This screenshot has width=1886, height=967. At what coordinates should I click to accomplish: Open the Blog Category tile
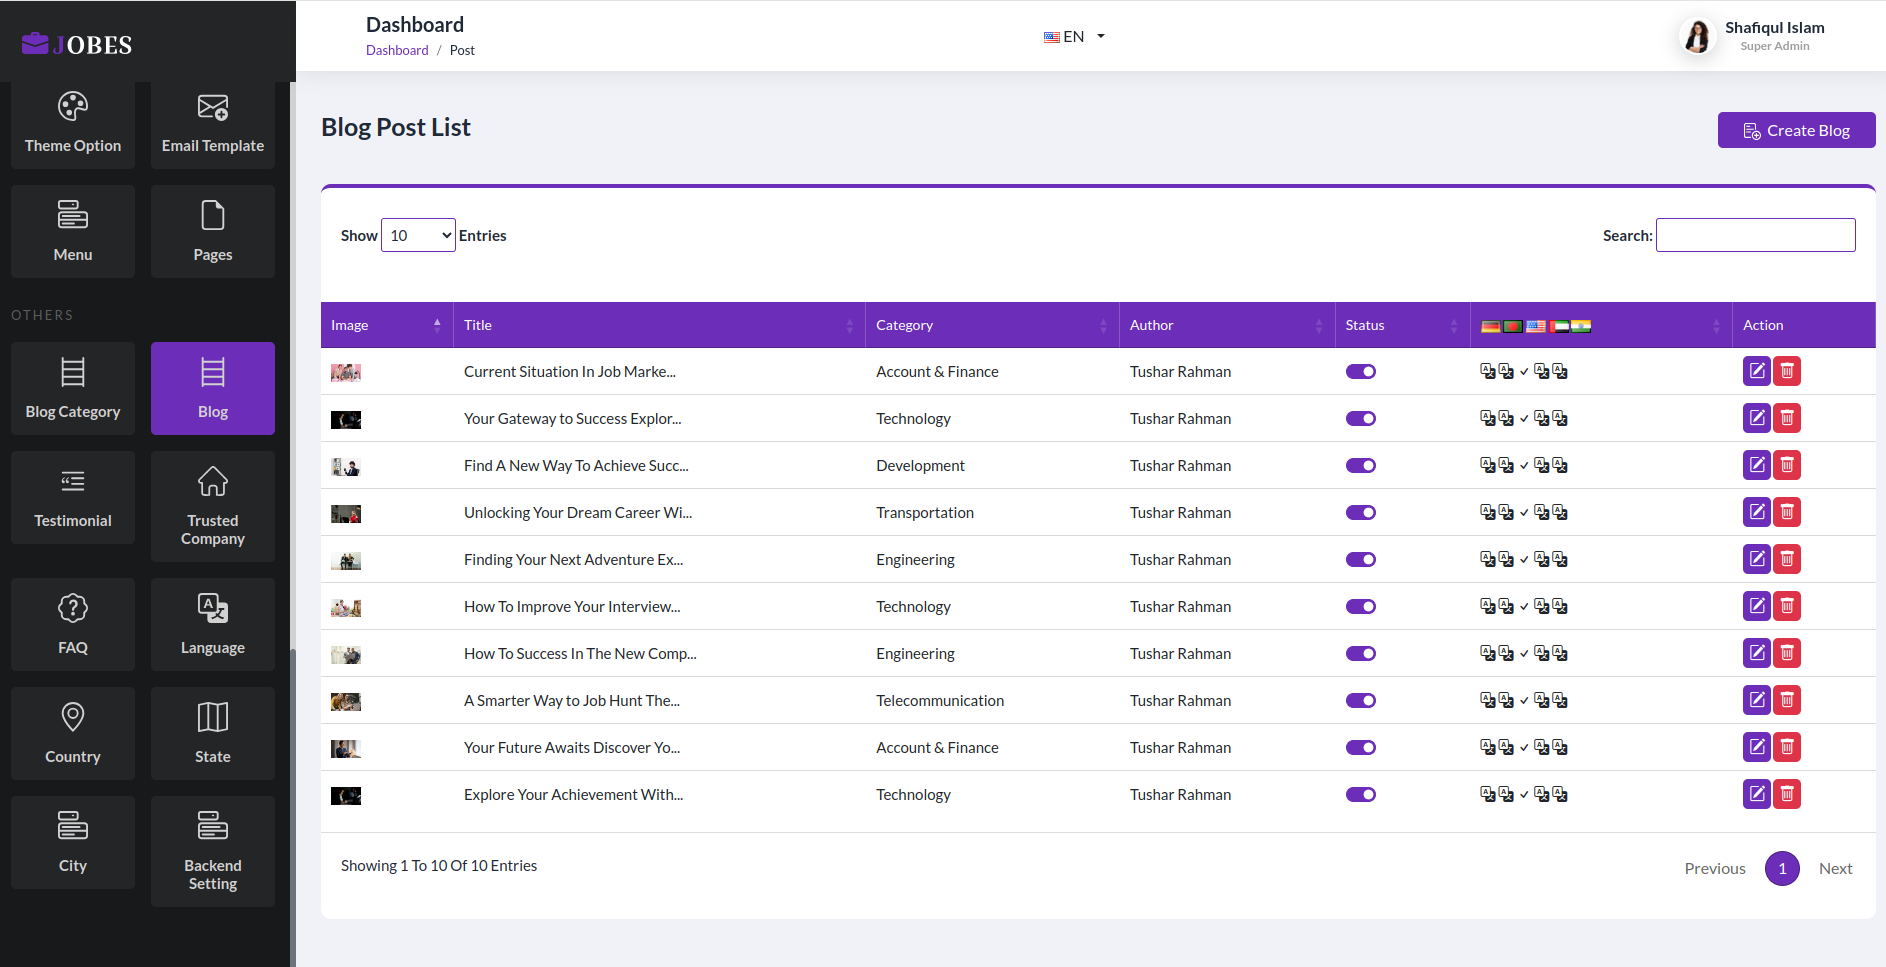click(73, 388)
